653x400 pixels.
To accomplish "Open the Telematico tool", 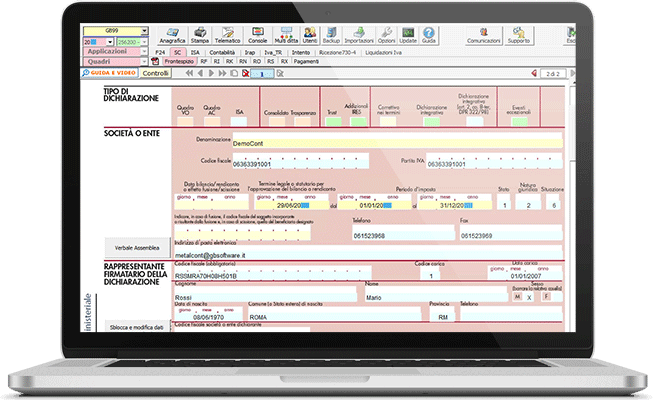I will pyautogui.click(x=227, y=35).
